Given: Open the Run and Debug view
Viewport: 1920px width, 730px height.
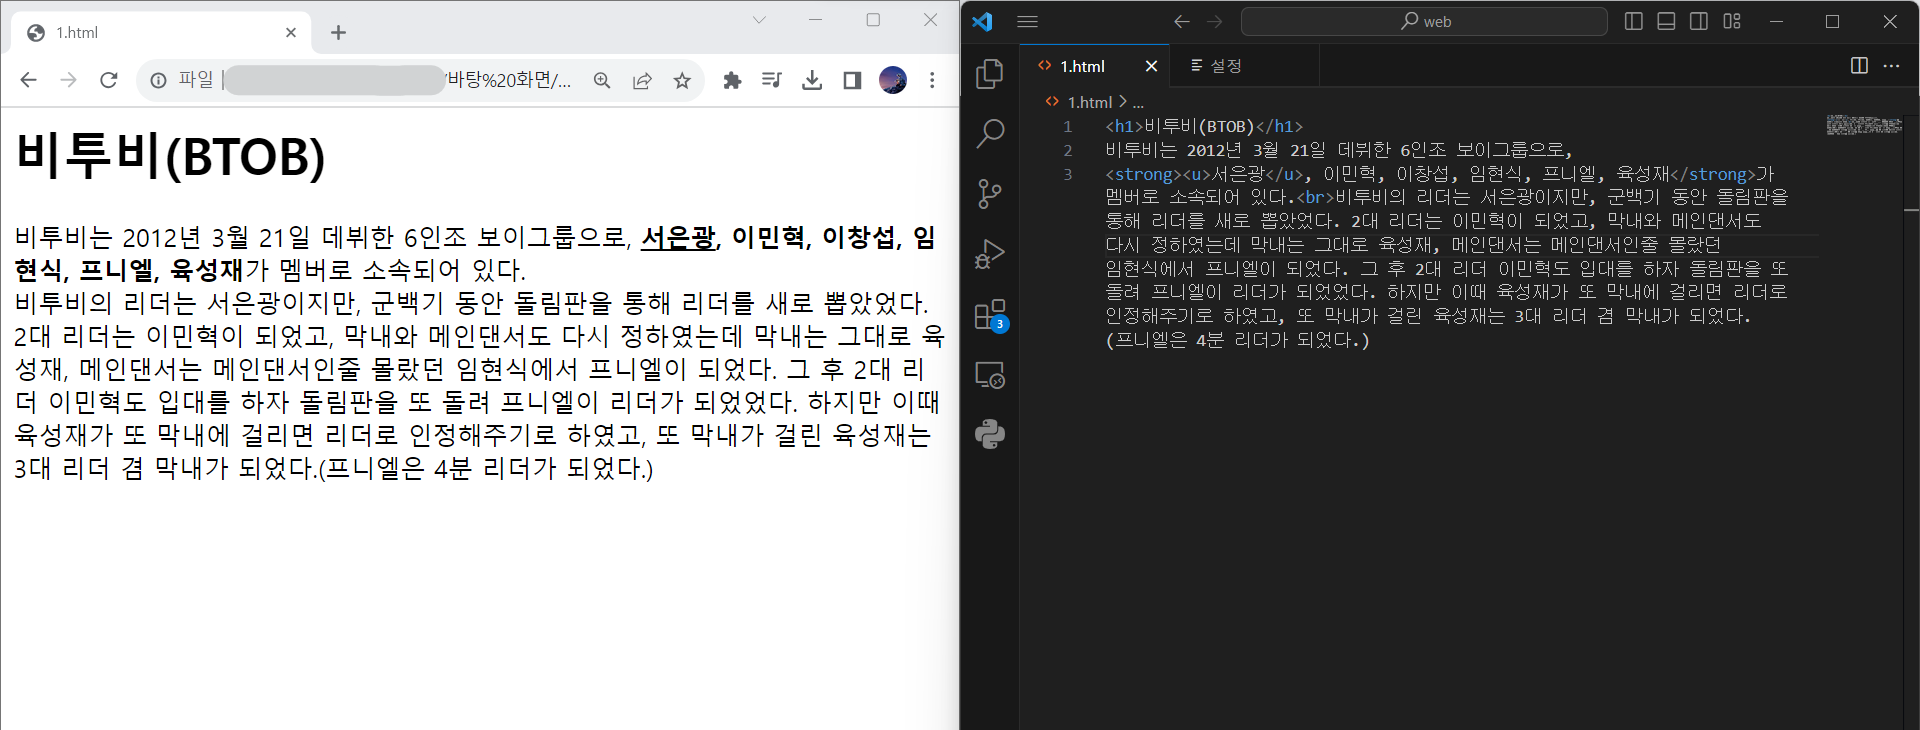Looking at the screenshot, I should pos(990,254).
